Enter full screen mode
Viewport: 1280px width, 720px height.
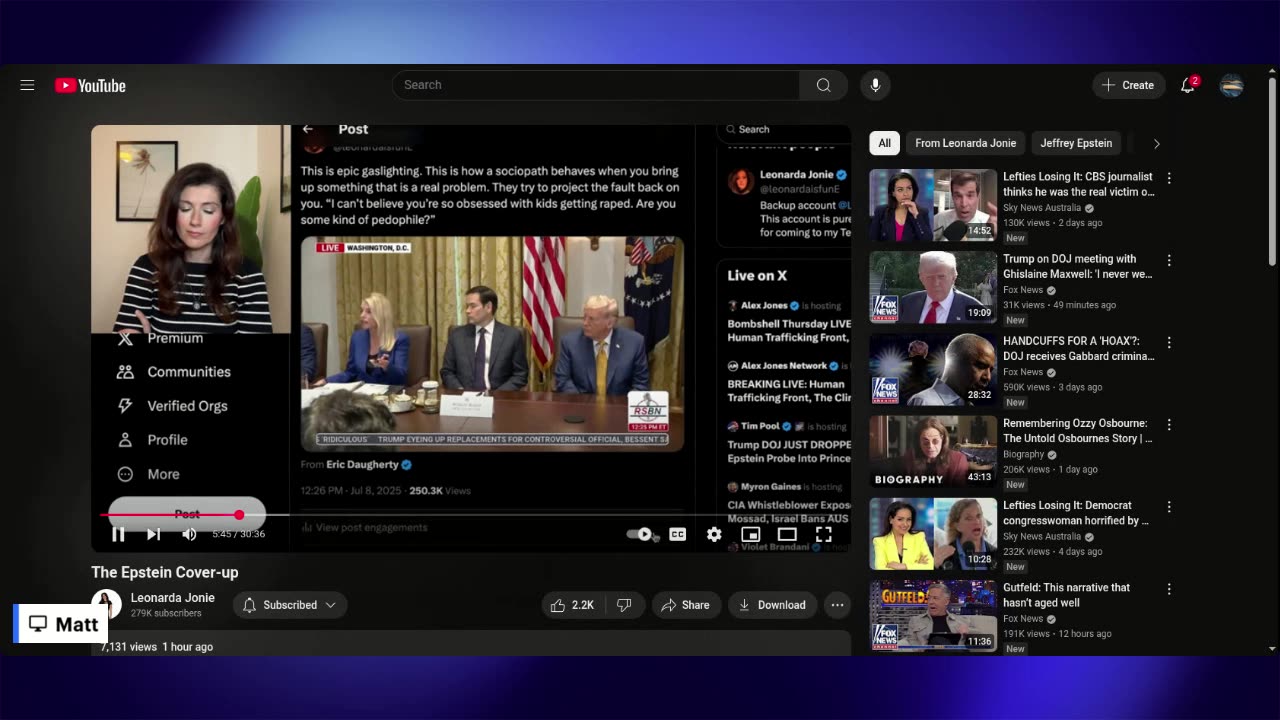823,534
